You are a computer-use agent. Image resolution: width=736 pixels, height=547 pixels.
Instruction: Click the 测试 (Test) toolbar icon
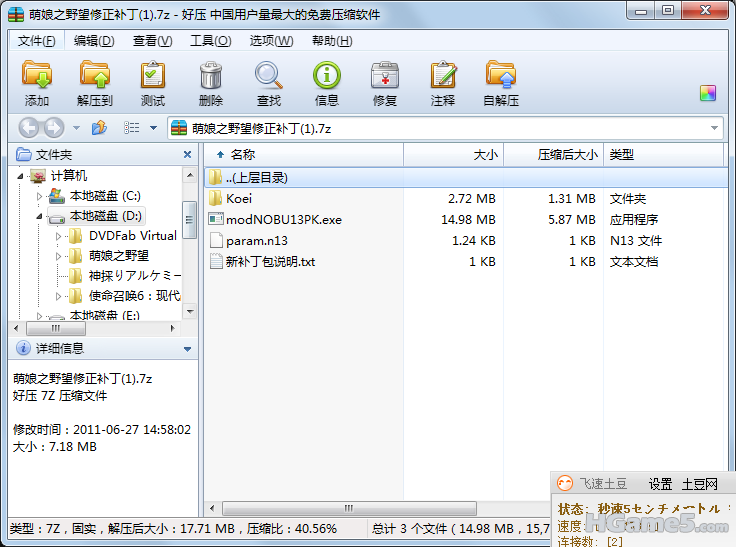pos(153,75)
